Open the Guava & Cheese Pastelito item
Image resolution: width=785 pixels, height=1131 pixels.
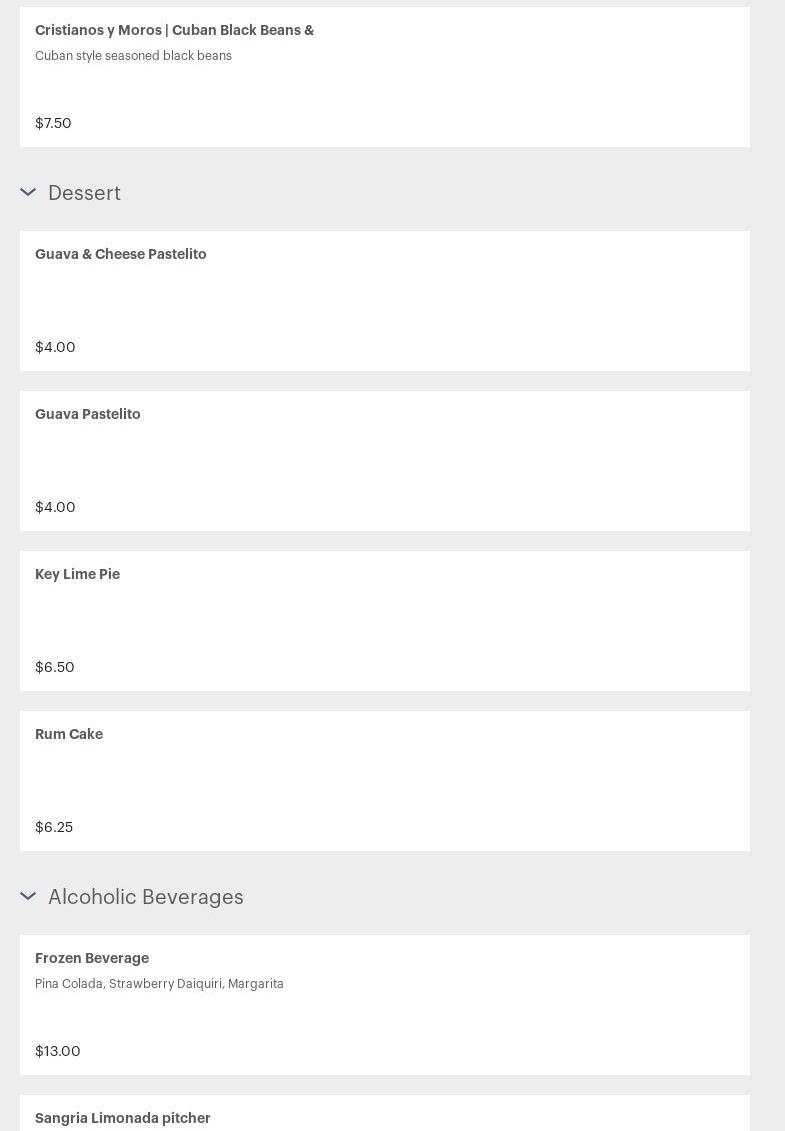click(x=121, y=255)
